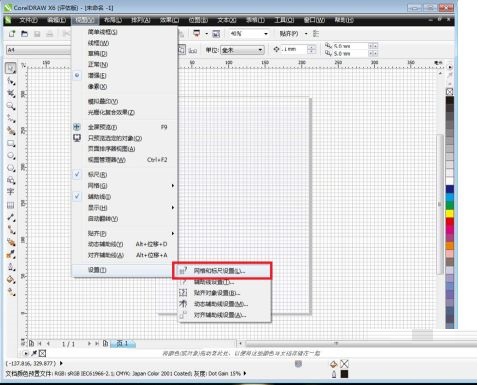
Task: Expand cursor coordinates arrow in status bar
Action: point(61,363)
